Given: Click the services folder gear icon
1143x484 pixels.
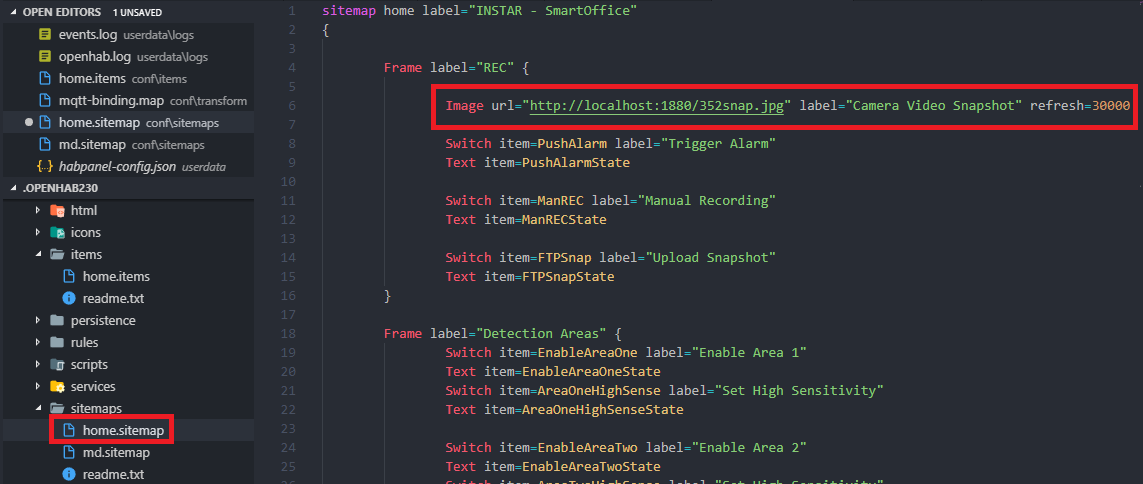Looking at the screenshot, I should tap(57, 387).
